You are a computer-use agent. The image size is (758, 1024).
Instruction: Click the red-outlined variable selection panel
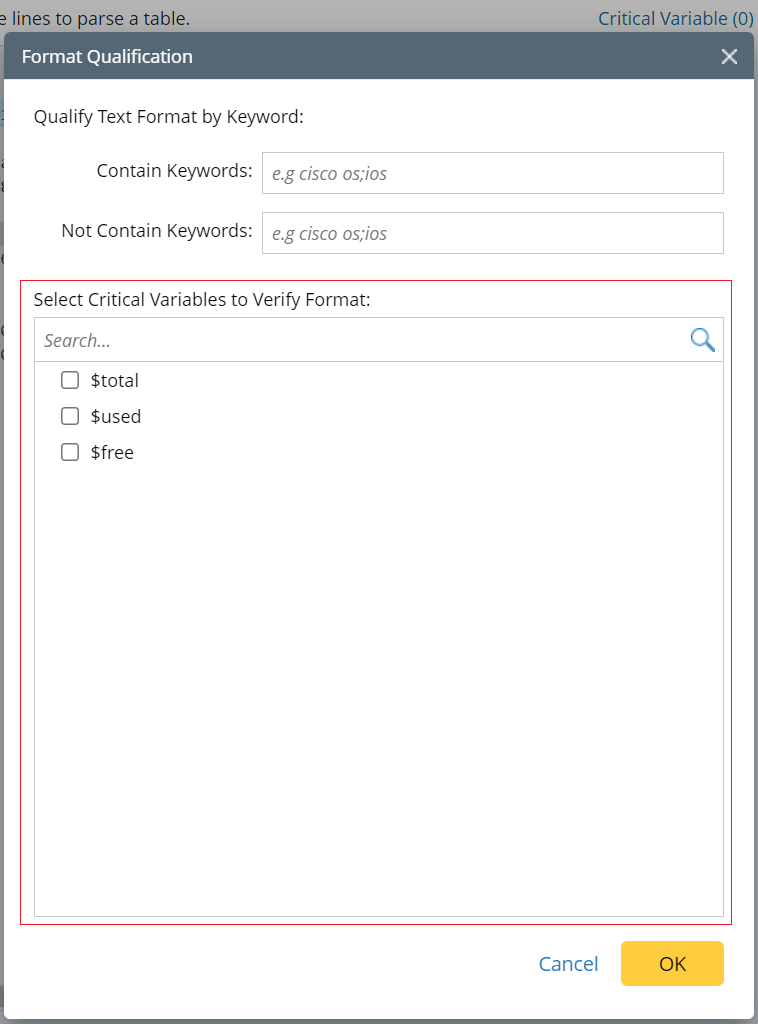pos(379,650)
